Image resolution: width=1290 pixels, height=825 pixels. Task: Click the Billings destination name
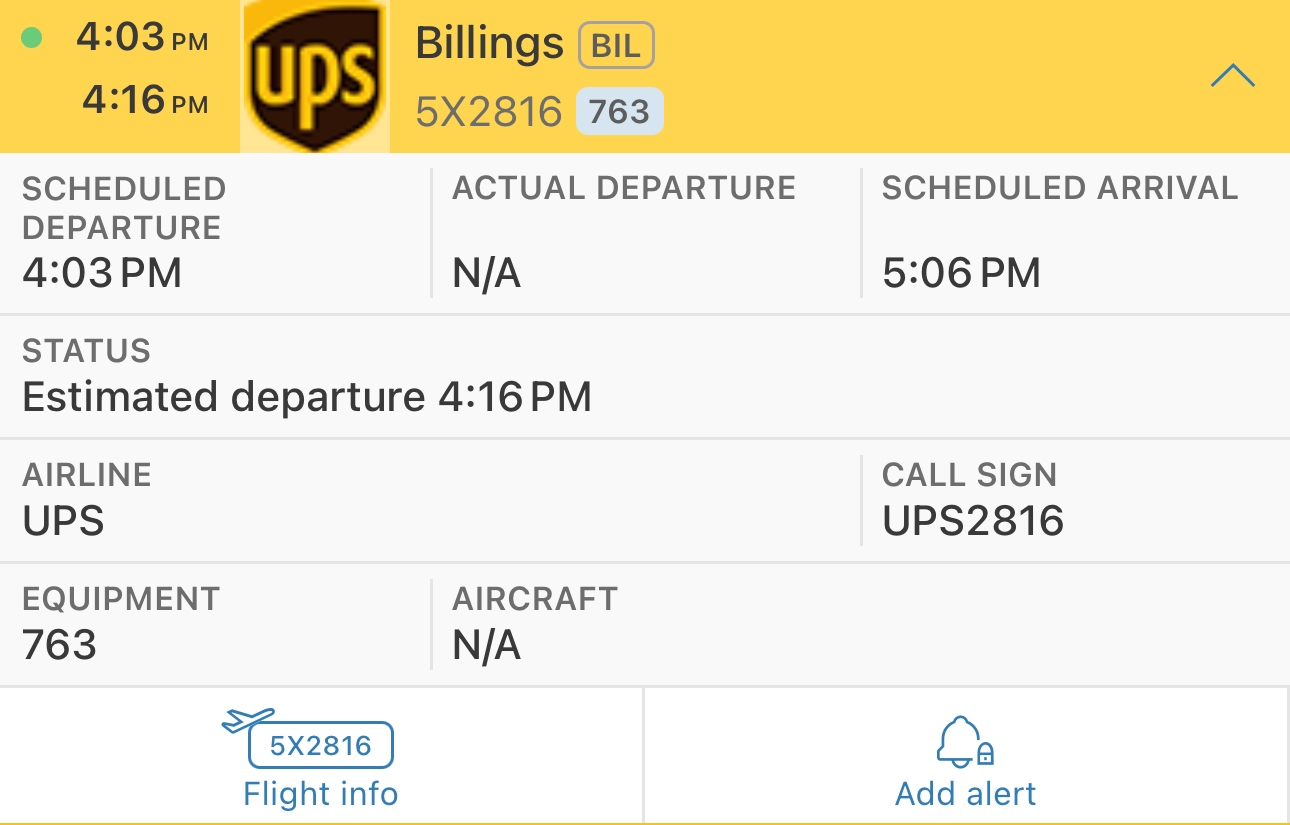(x=490, y=43)
